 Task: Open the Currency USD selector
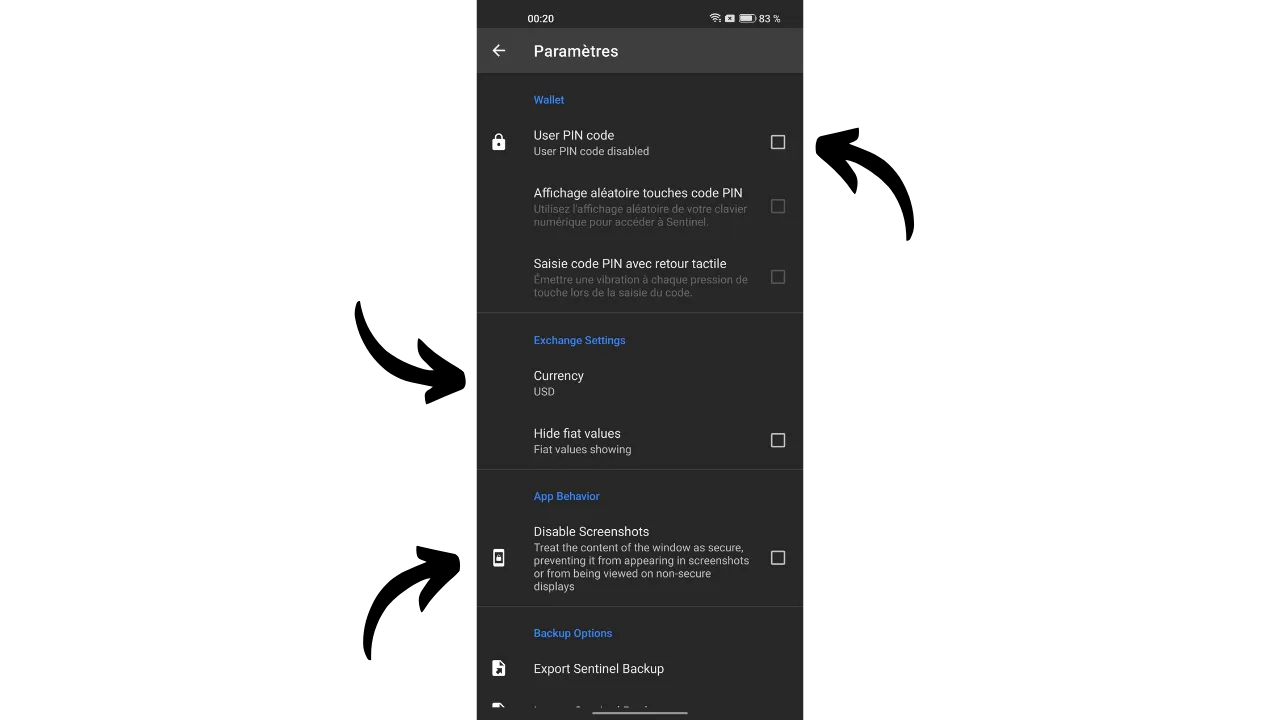click(640, 383)
